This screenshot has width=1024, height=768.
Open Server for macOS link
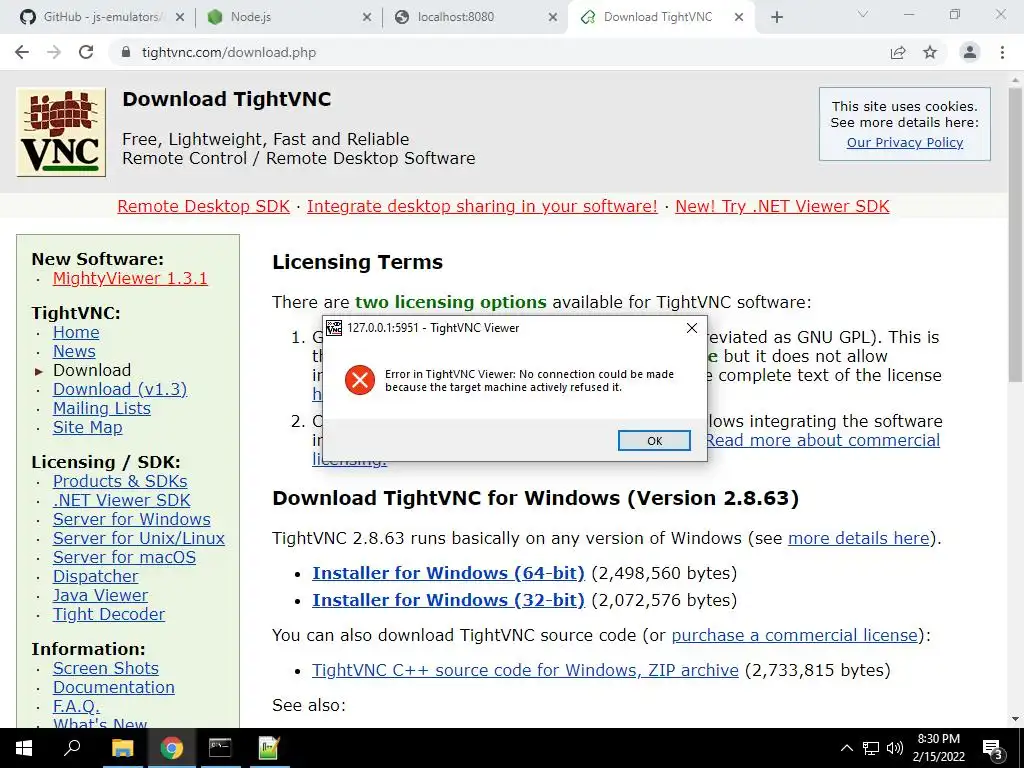(124, 557)
